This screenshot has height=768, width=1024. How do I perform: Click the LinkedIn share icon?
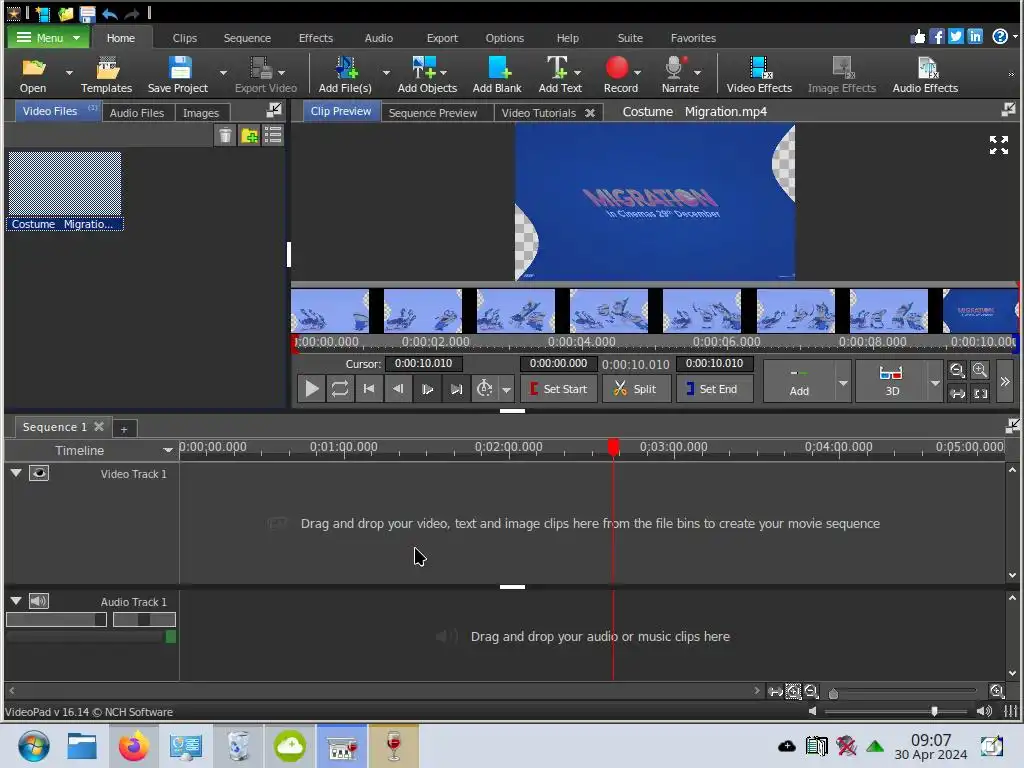975,37
